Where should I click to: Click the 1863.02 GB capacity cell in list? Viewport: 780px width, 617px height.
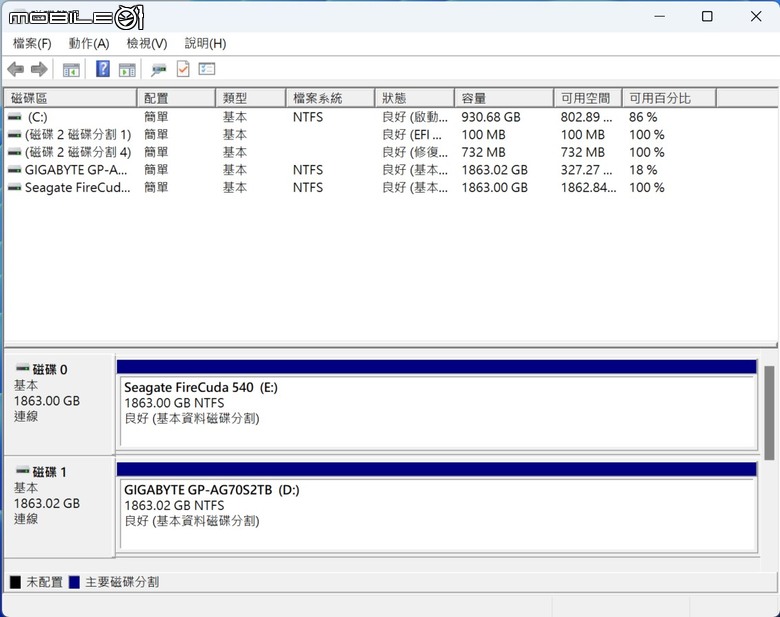(494, 170)
